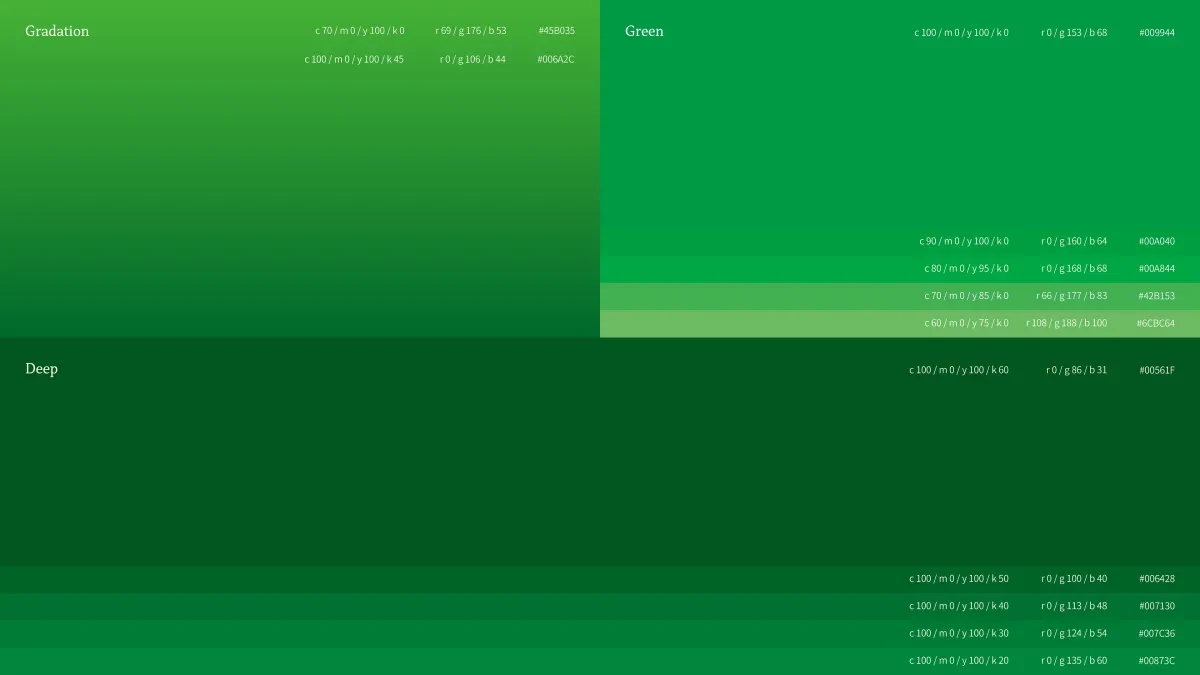This screenshot has width=1200, height=675.
Task: Click the RGB value "r 0 / g 106 / b 44"
Action: click(473, 59)
